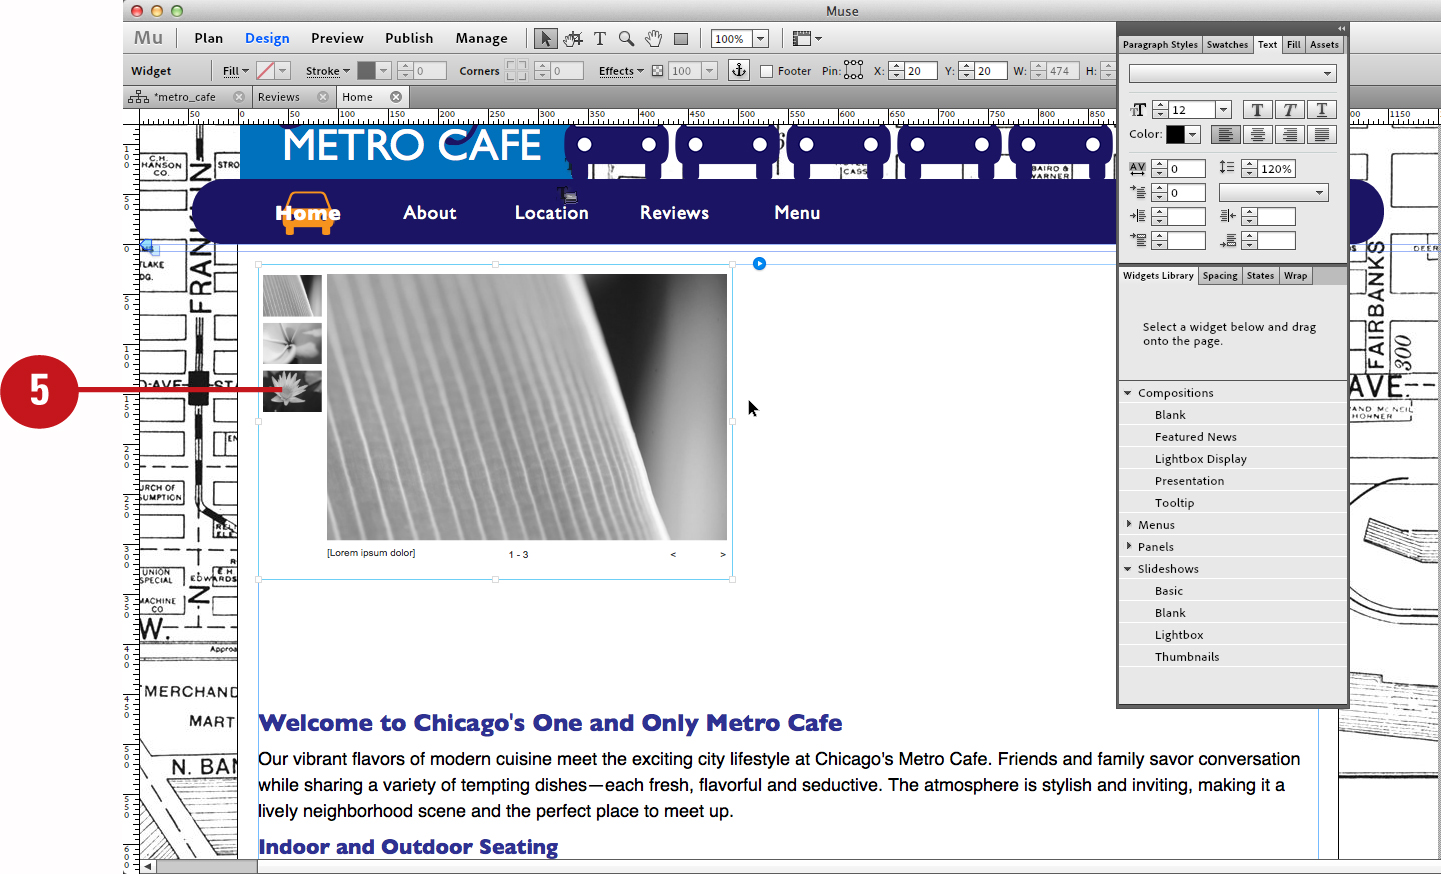
Task: Open the paragraph tag dropdown
Action: (1273, 193)
